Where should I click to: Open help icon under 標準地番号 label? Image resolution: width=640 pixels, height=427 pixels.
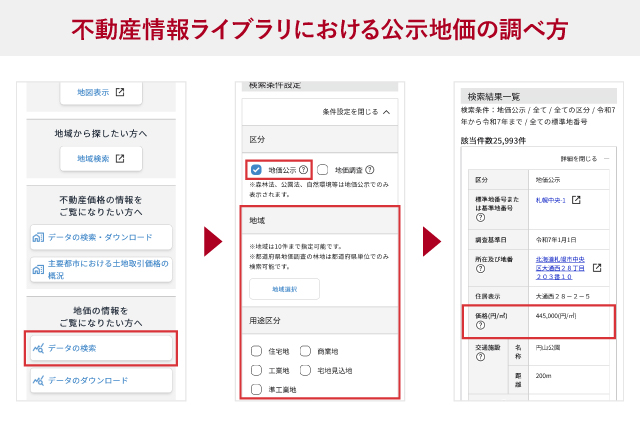tap(480, 218)
